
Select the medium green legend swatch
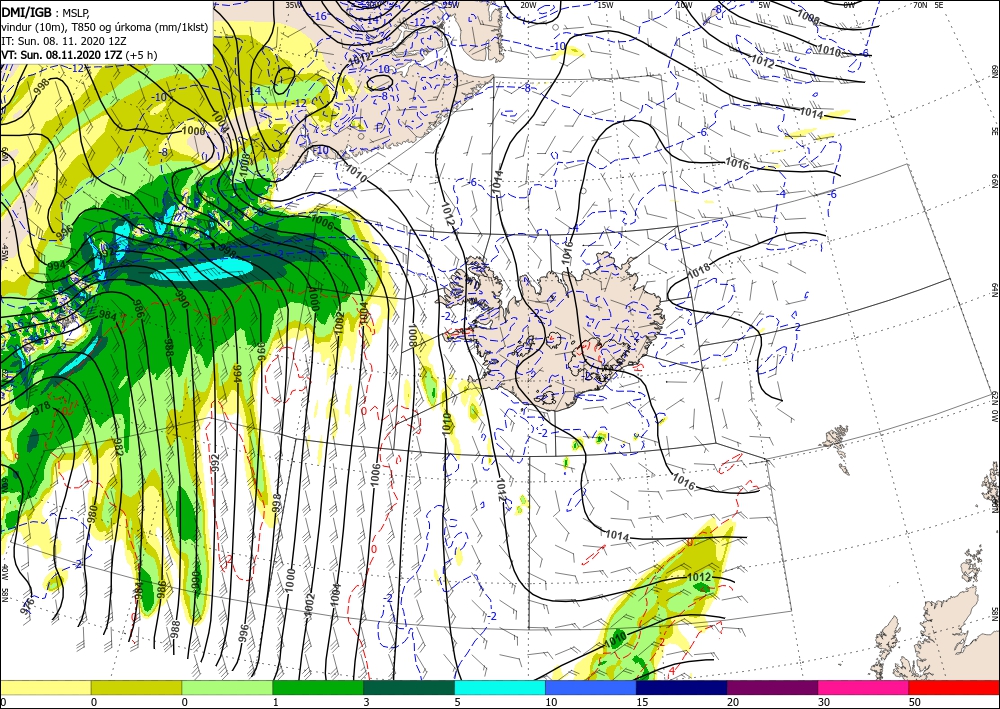[x=318, y=687]
